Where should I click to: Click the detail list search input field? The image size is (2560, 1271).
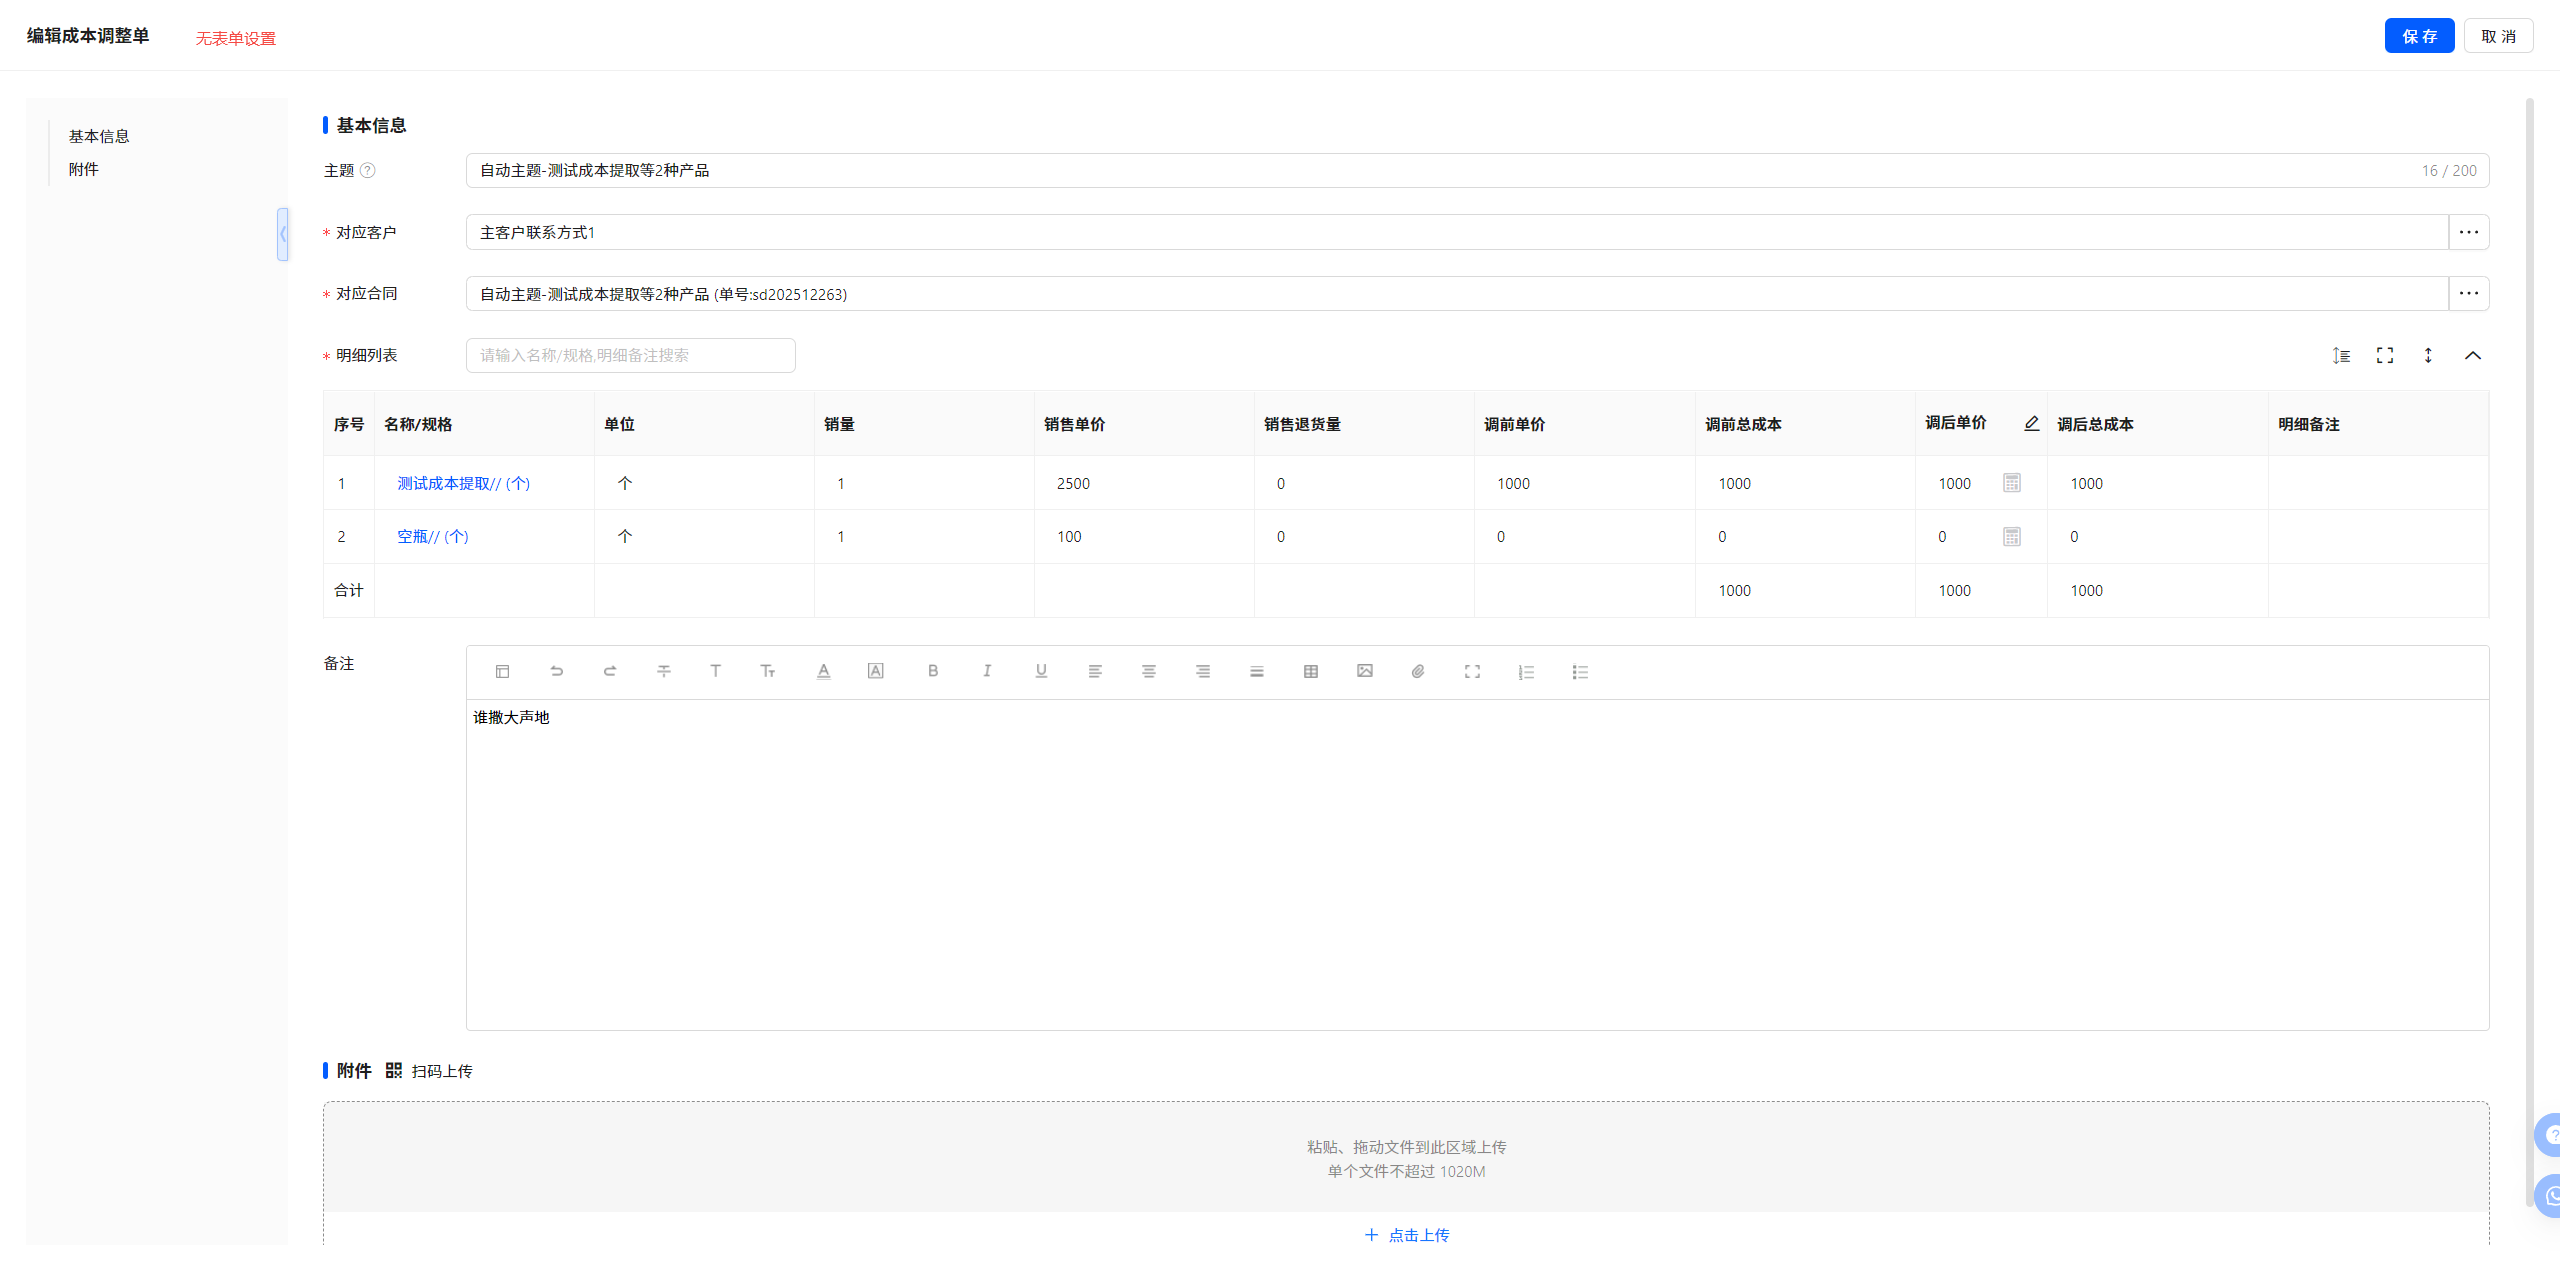point(630,355)
